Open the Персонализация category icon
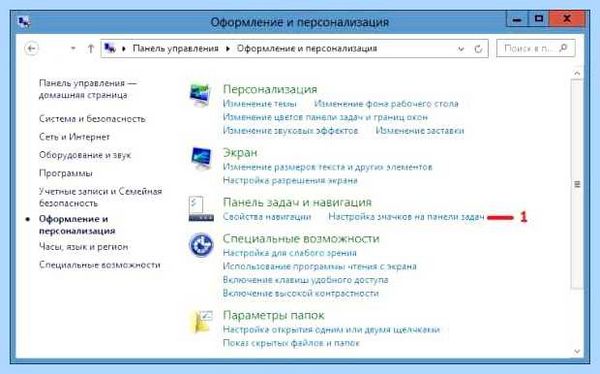600x374 pixels. pos(200,95)
